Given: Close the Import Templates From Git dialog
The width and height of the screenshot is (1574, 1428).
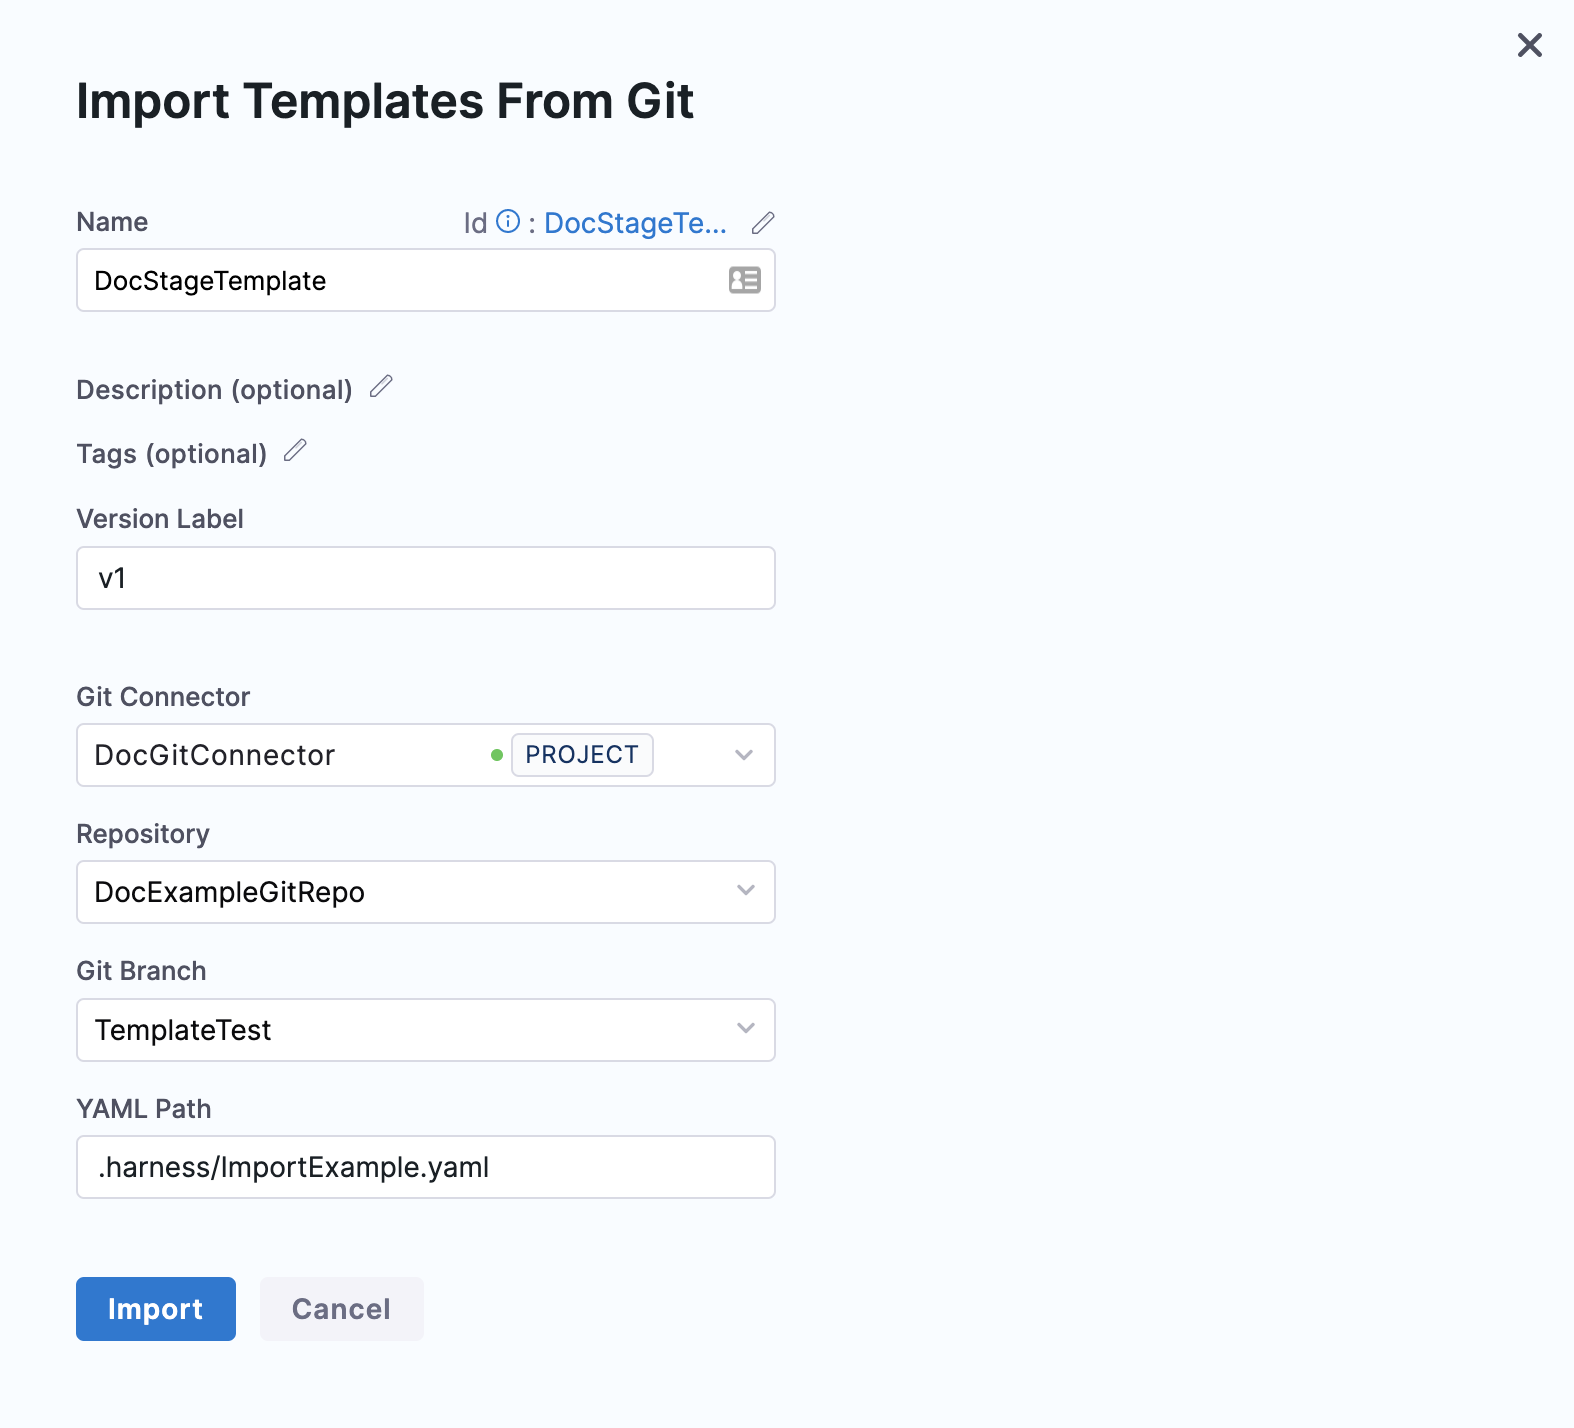Looking at the screenshot, I should [x=1529, y=45].
